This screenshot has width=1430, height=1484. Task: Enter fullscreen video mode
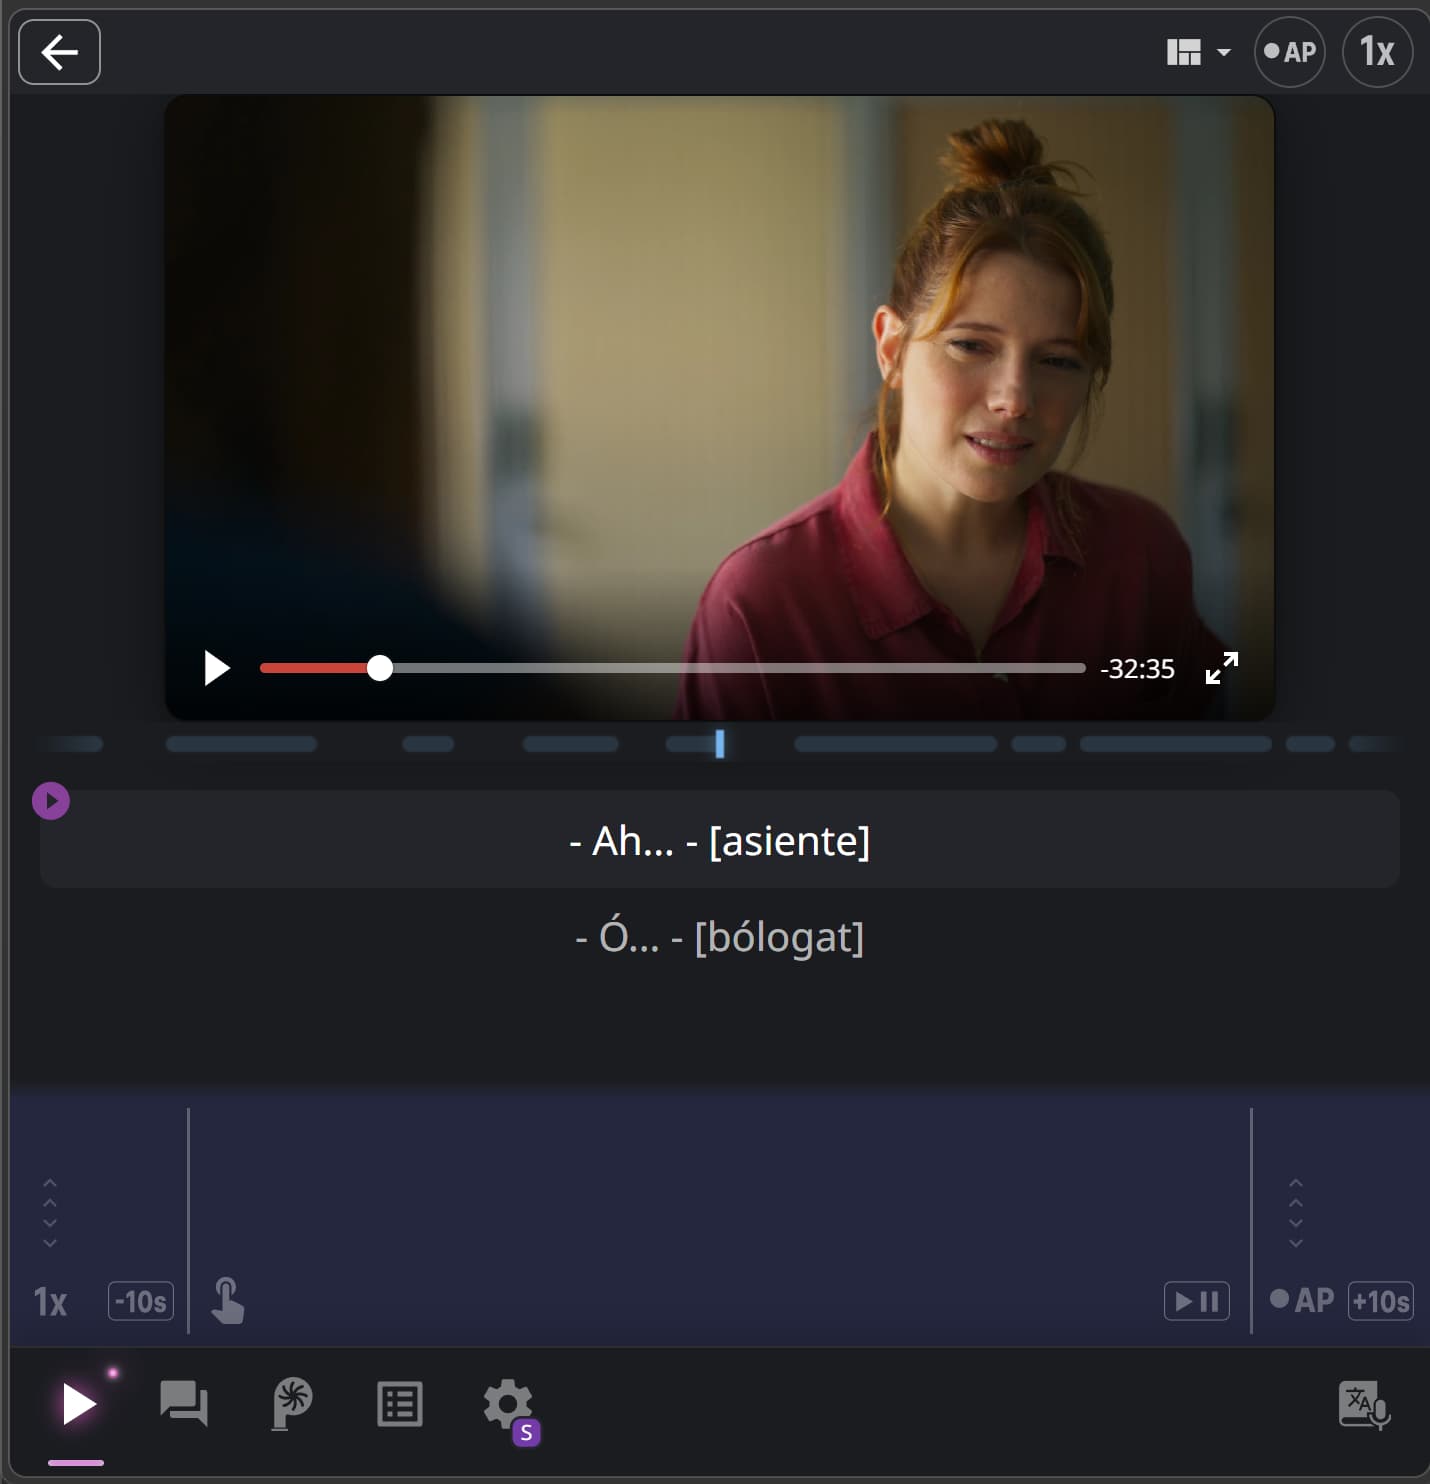pyautogui.click(x=1221, y=668)
